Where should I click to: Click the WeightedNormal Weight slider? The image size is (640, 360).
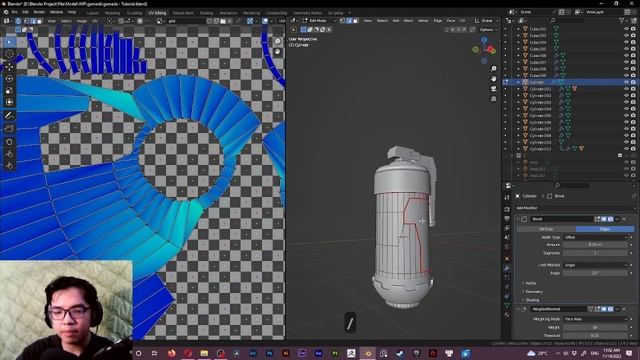tap(595, 327)
